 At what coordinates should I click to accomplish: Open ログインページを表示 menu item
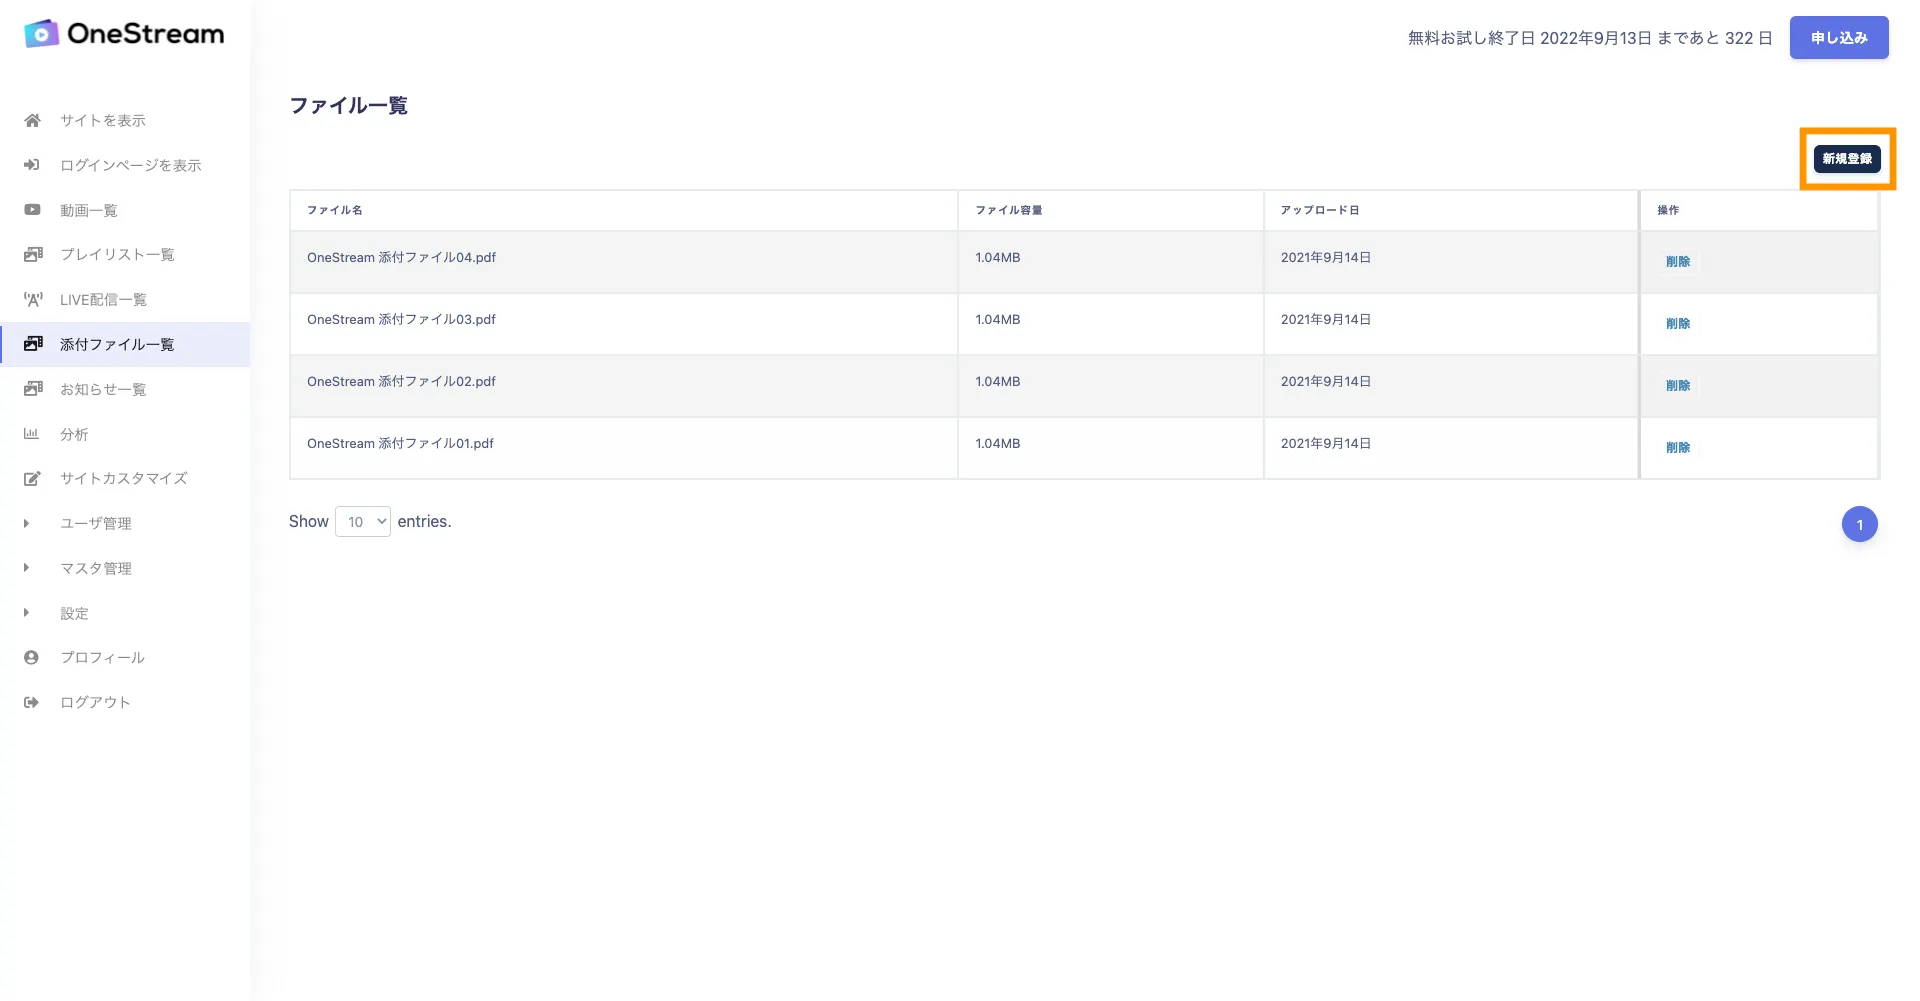pyautogui.click(x=131, y=165)
